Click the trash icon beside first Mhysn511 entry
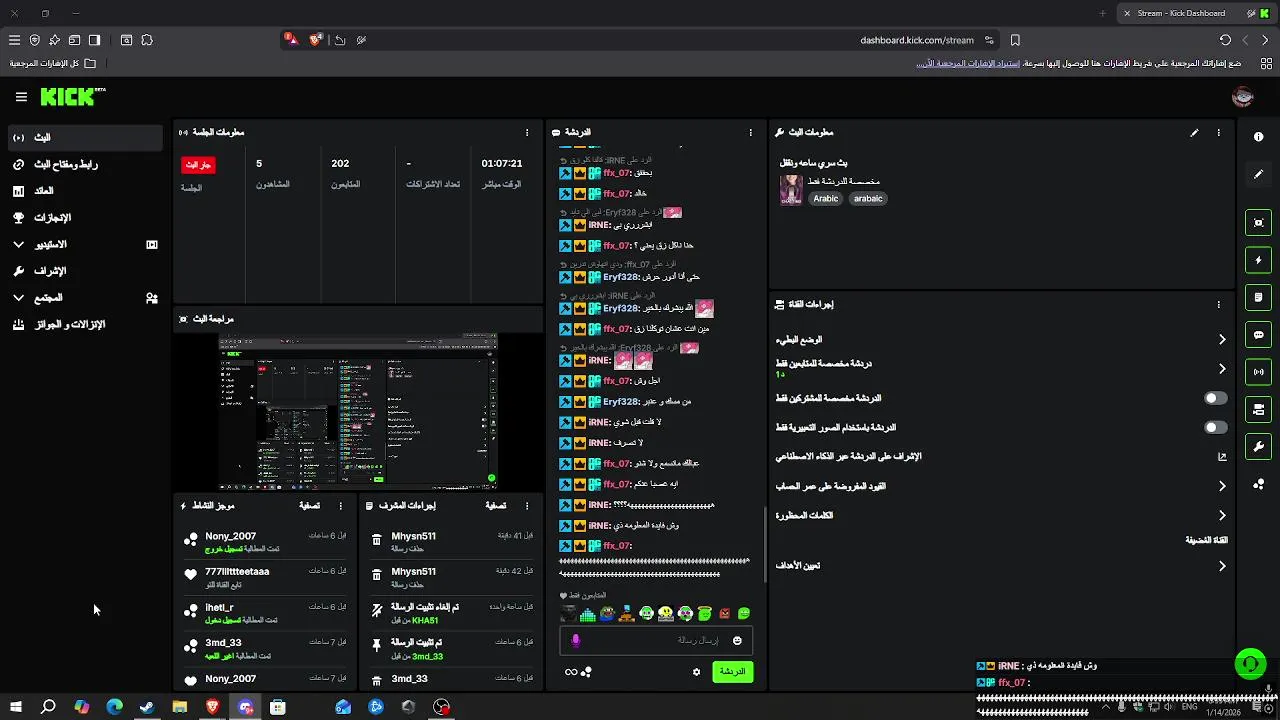The height and width of the screenshot is (720, 1280). click(376, 540)
